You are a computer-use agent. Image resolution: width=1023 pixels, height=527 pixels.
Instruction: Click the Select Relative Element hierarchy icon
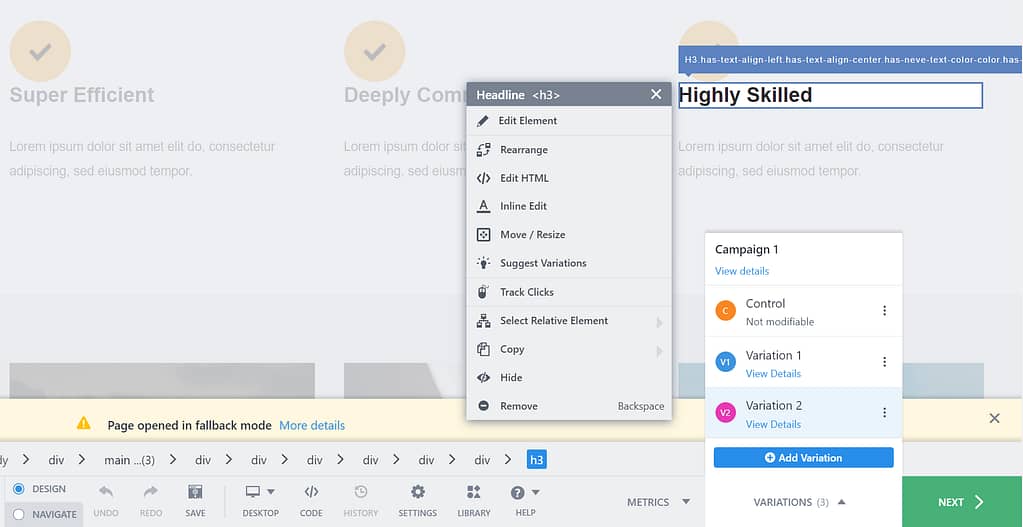coord(483,321)
